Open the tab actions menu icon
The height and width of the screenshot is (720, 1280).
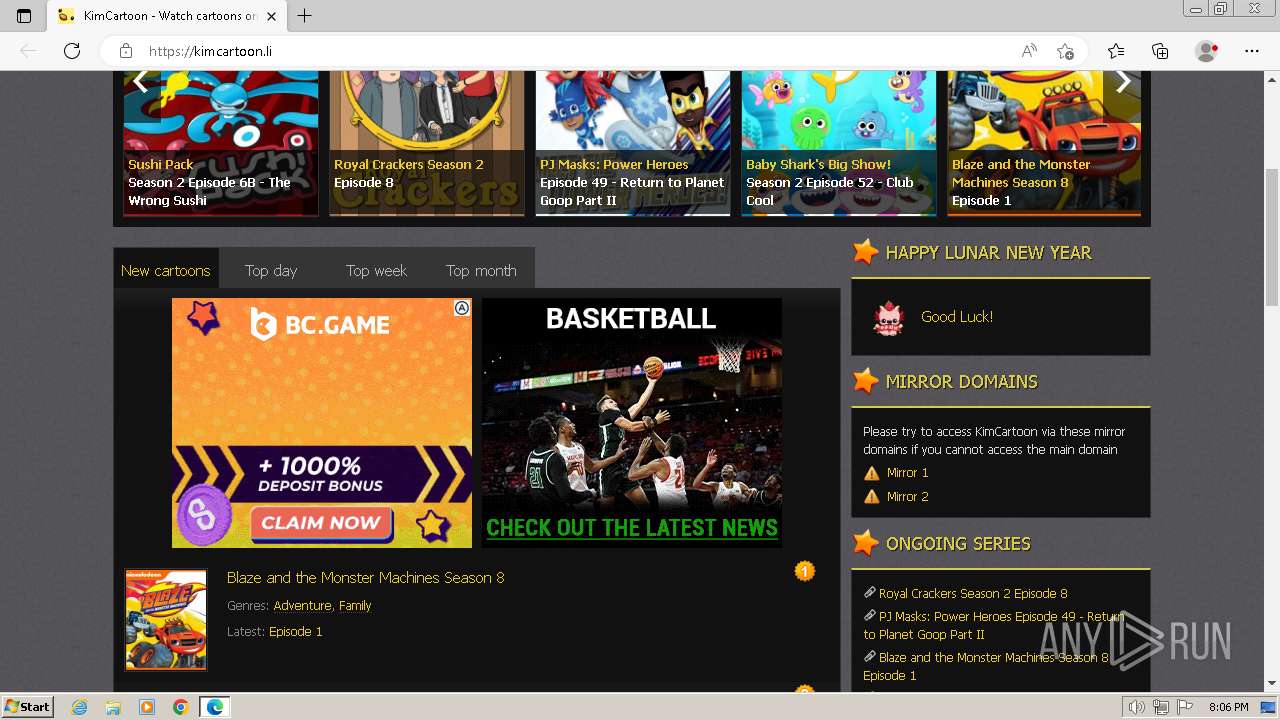click(x=24, y=15)
